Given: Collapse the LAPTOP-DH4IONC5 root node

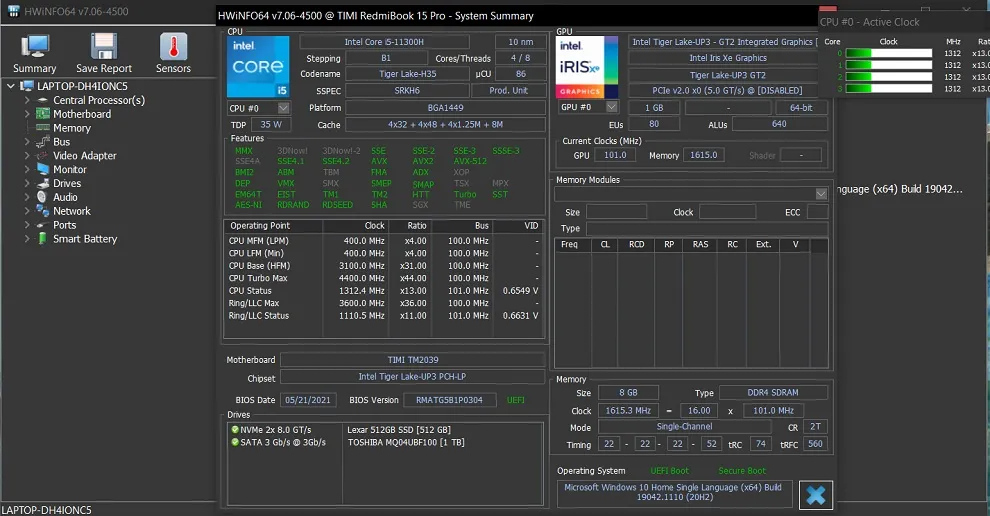Looking at the screenshot, I should [11, 86].
